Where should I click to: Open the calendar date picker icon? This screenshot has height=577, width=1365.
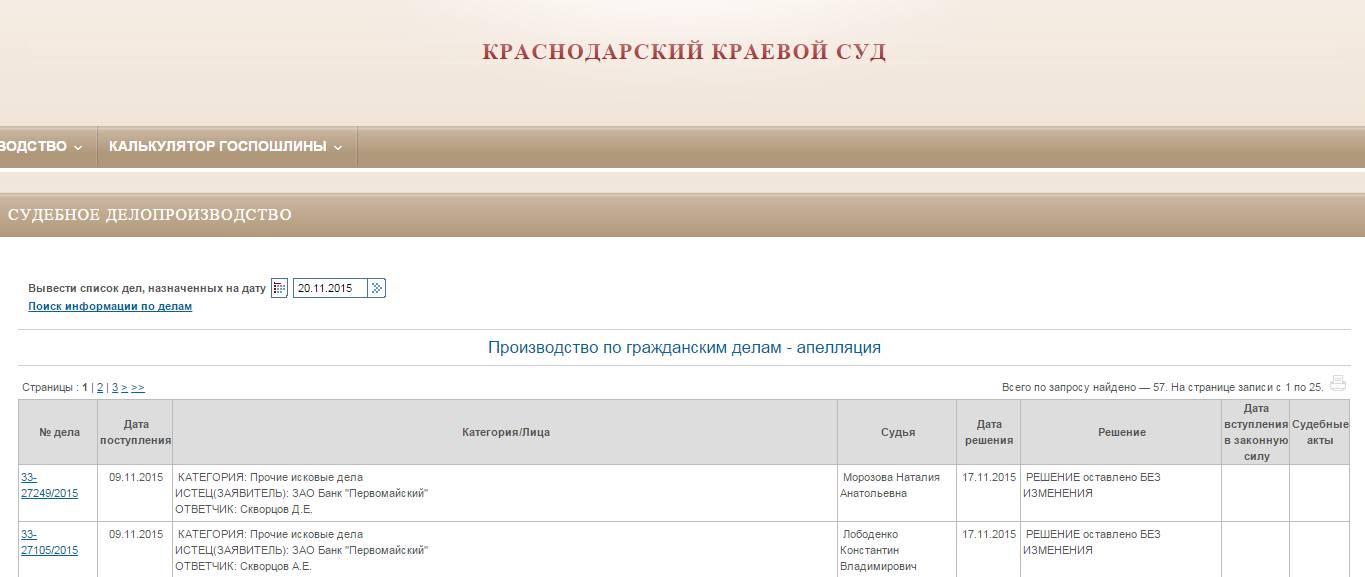(x=278, y=287)
